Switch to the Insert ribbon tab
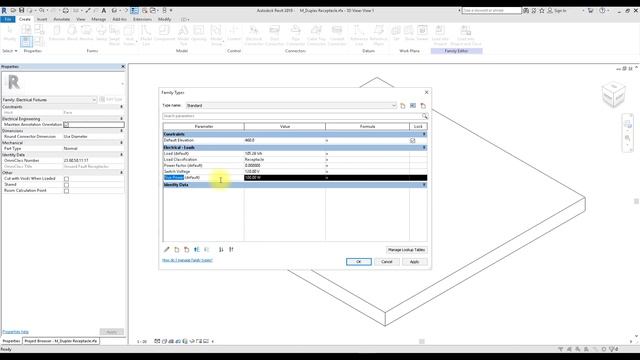This screenshot has height=360, width=640. tap(42, 19)
